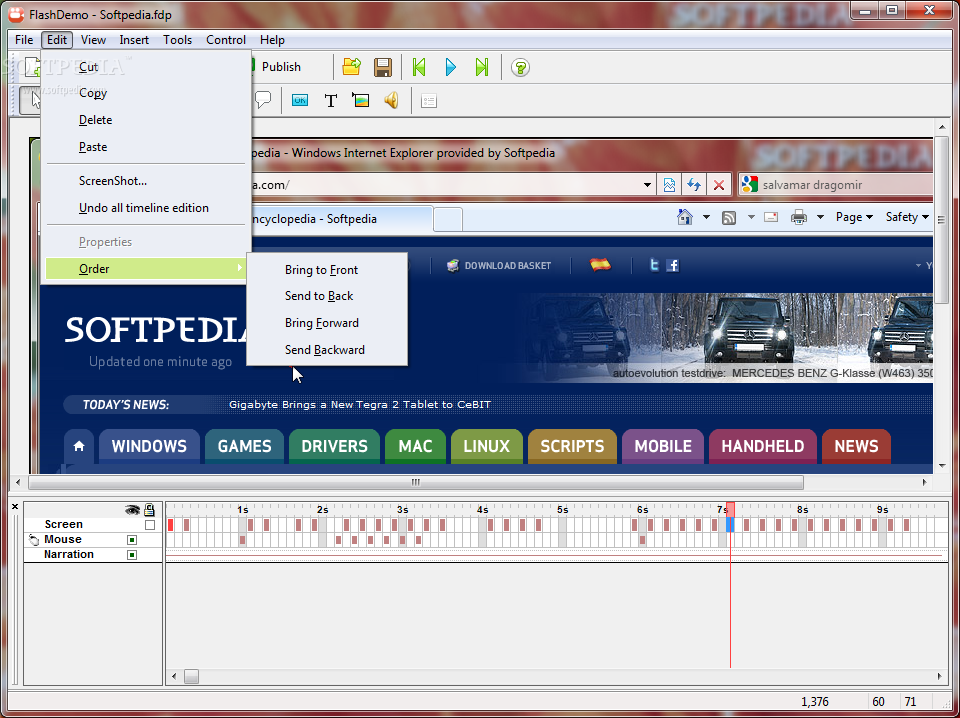This screenshot has width=960, height=718.
Task: Click the Facebook icon on the webpage
Action: [x=672, y=265]
